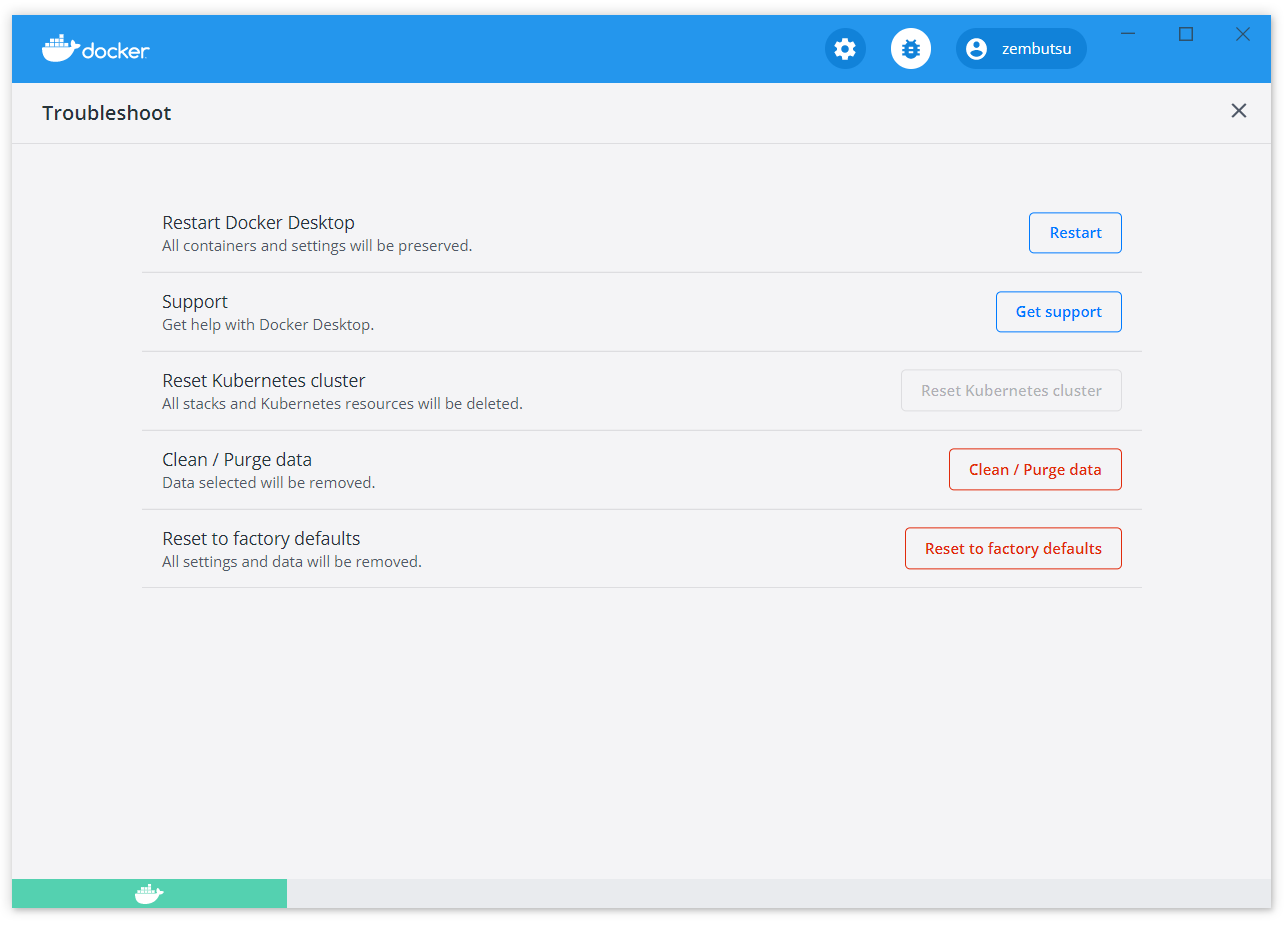Click 'All containers and settings will be preserved.' text
The width and height of the screenshot is (1286, 925).
pos(317,246)
